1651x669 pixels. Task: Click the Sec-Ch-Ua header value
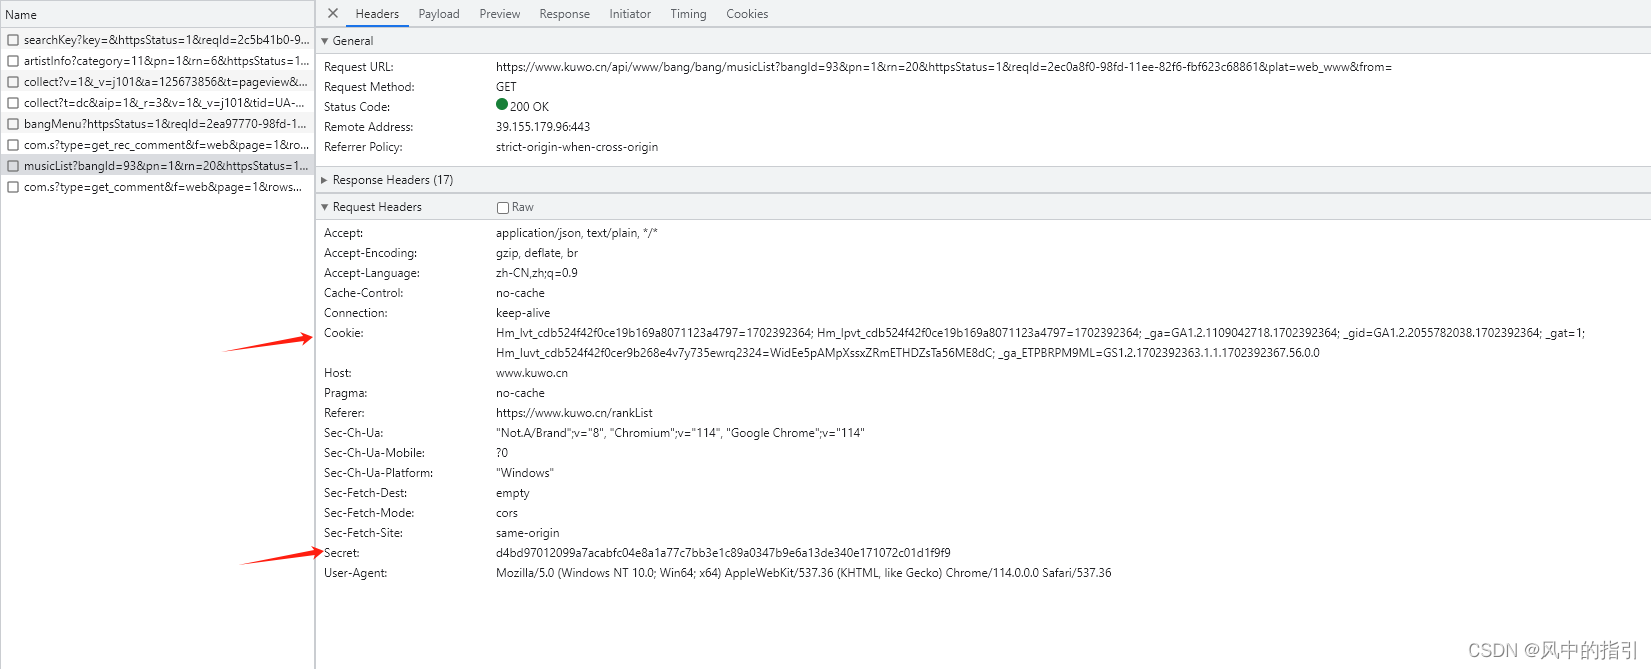[680, 433]
